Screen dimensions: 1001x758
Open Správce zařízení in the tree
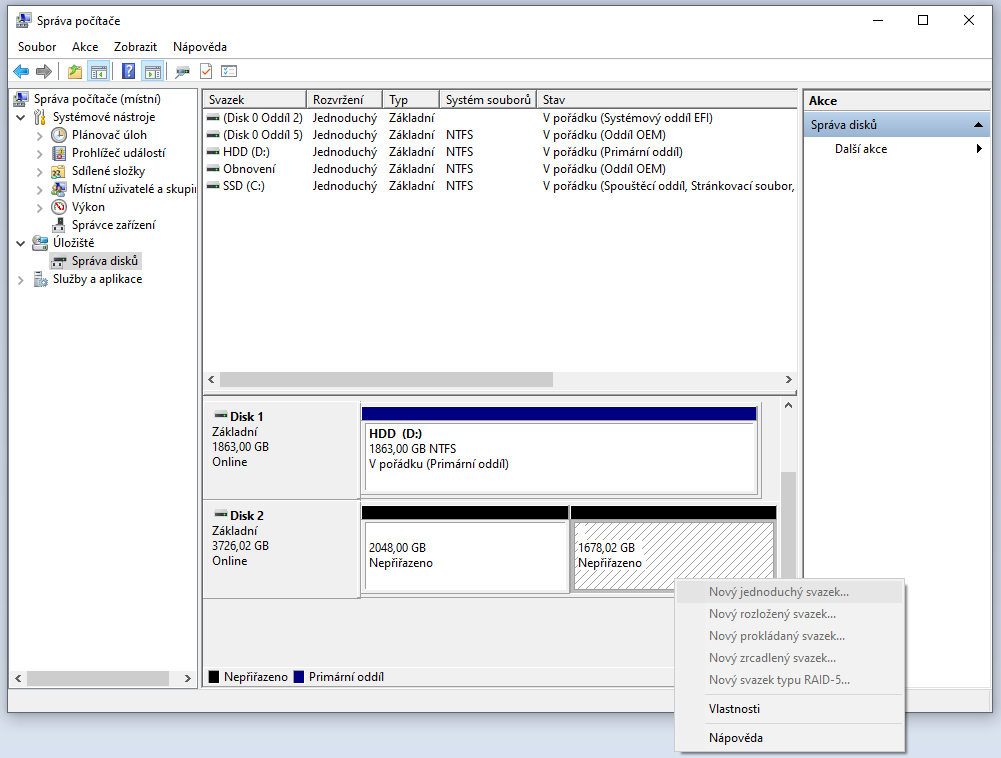[x=113, y=225]
